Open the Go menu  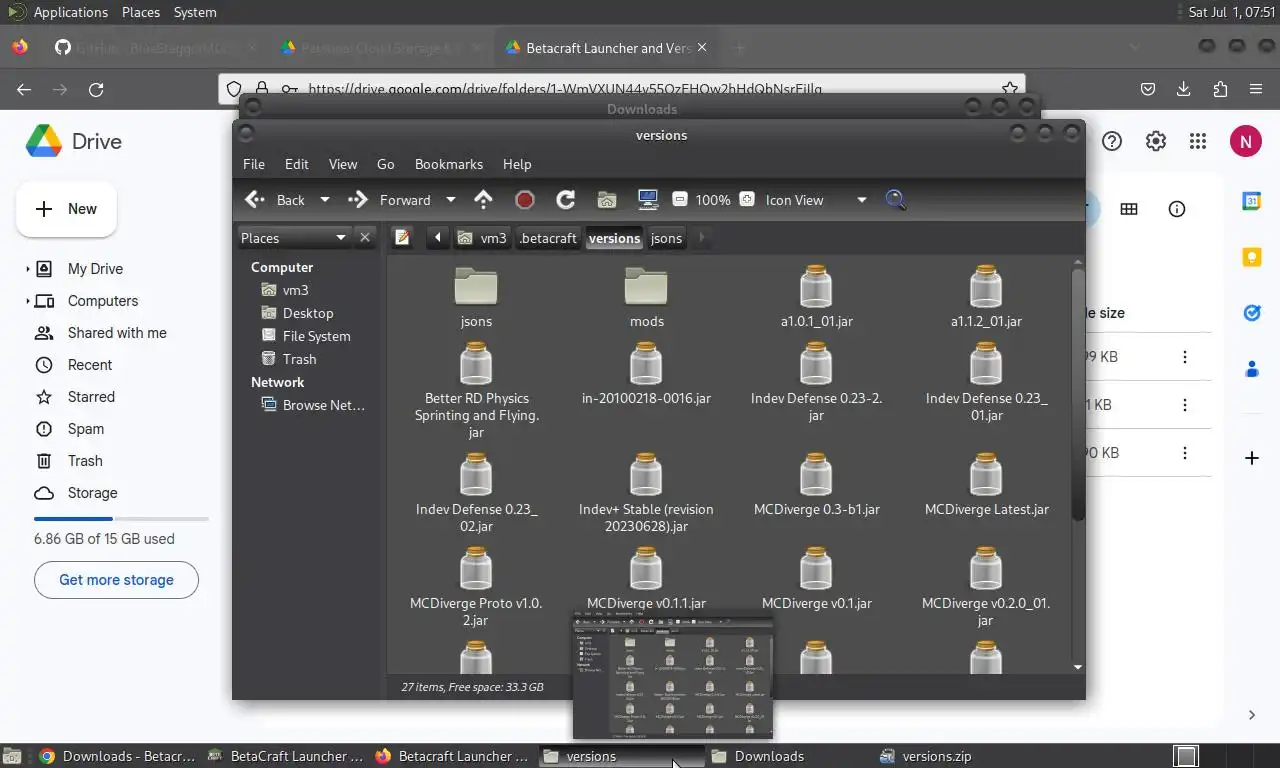pyautogui.click(x=386, y=164)
